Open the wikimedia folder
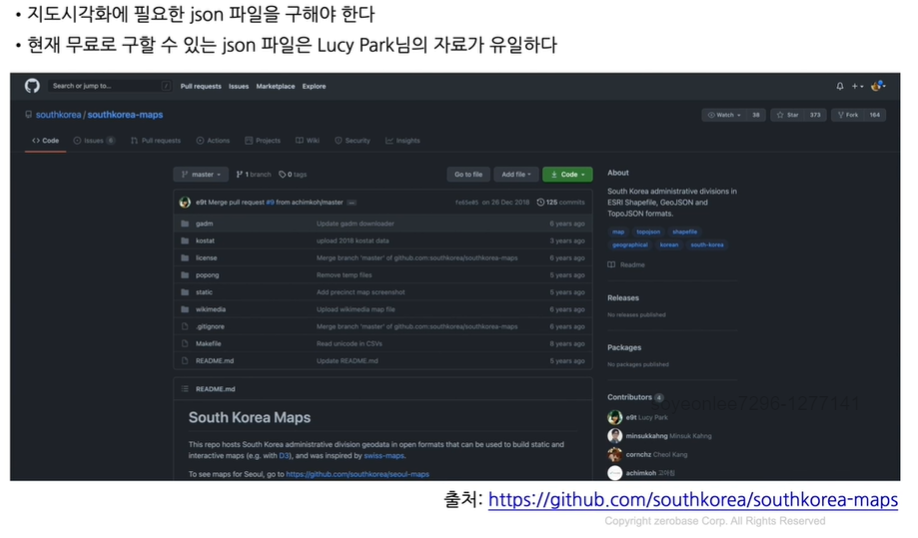This screenshot has height=538, width=918. 211,309
